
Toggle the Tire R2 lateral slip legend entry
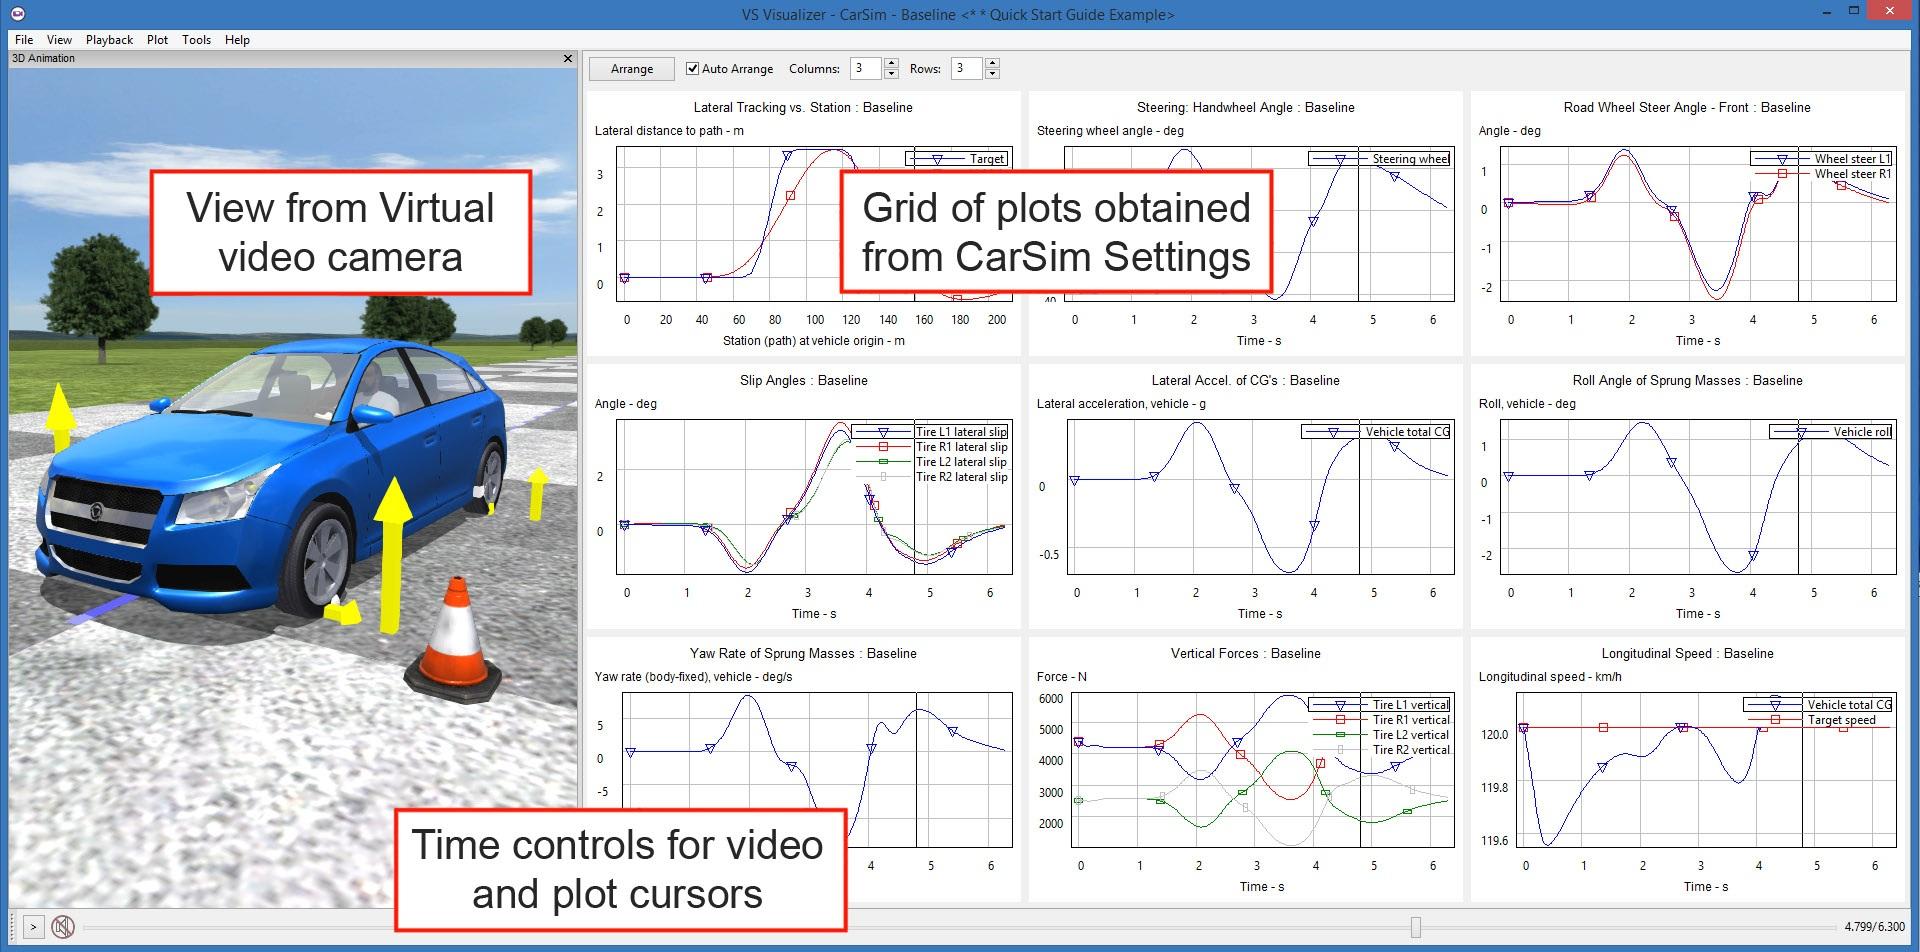(960, 476)
